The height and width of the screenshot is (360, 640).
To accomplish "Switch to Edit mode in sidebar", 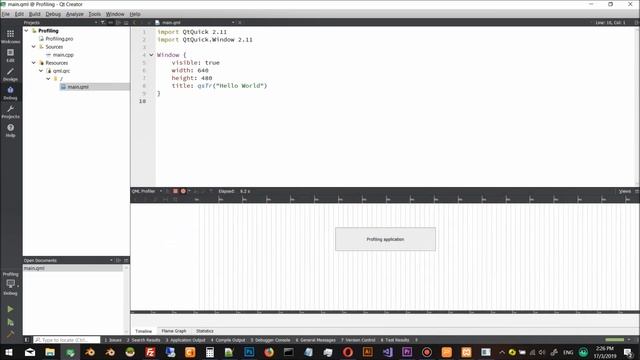I will coord(10,55).
